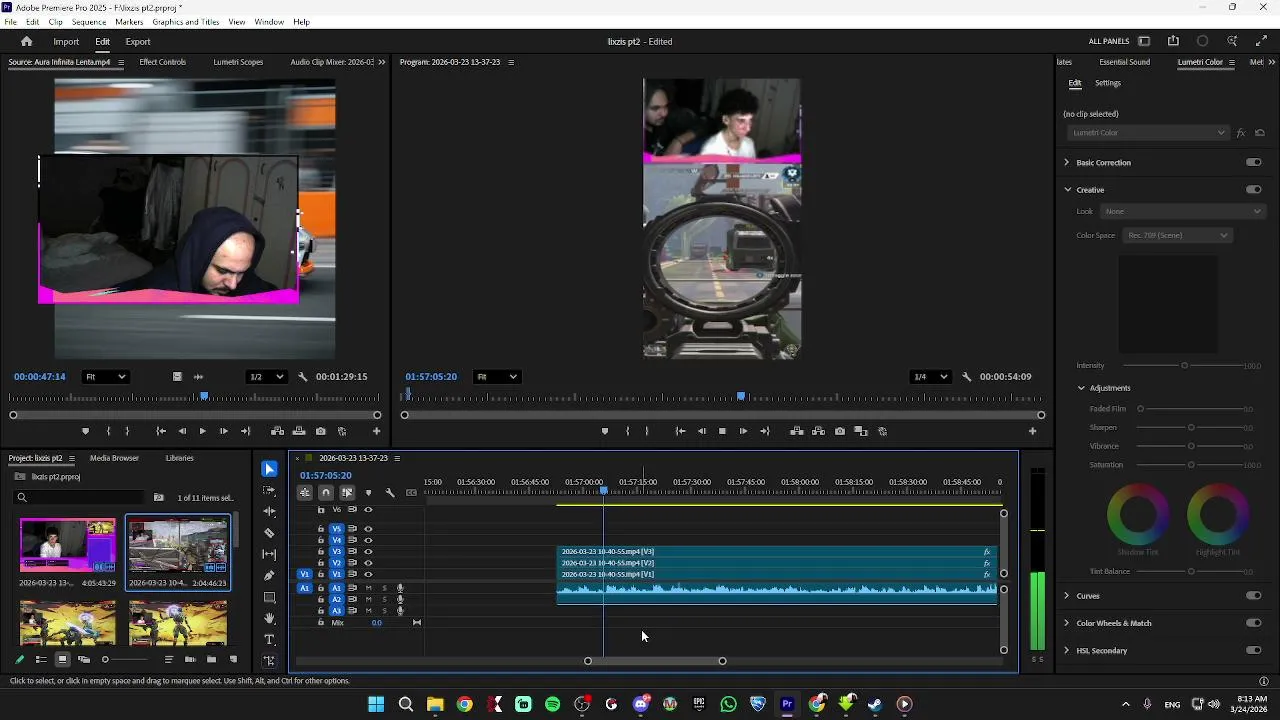
Task: Open timeline display settings wrench
Action: (x=390, y=493)
